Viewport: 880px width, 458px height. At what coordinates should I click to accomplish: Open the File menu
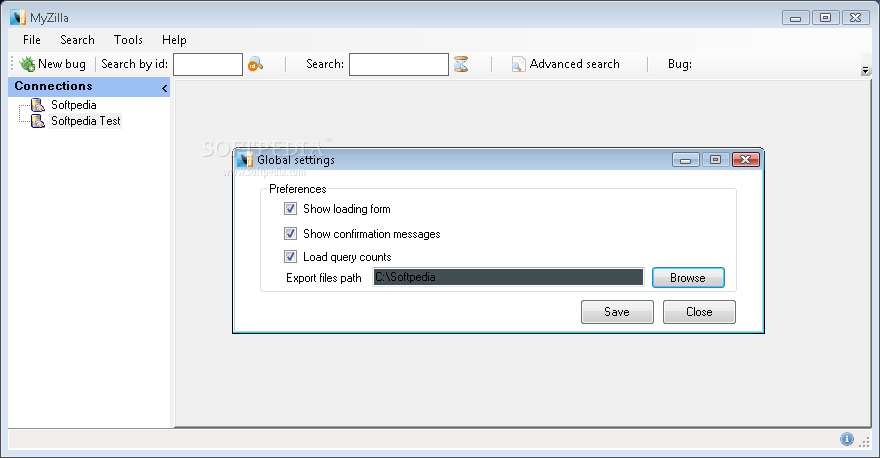31,40
